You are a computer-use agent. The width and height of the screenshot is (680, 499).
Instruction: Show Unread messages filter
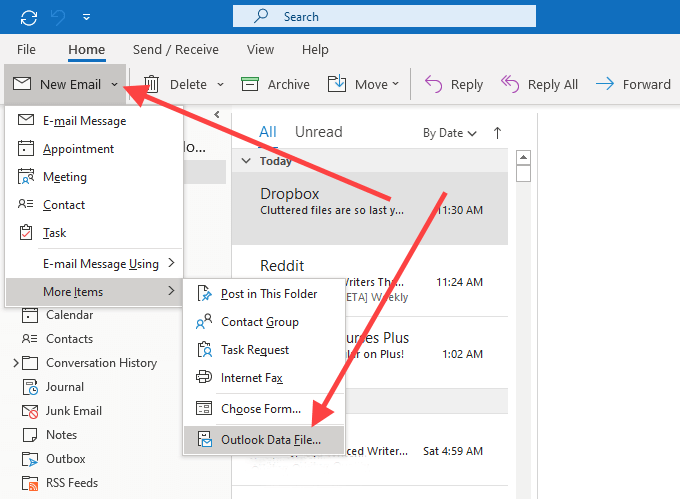(318, 132)
